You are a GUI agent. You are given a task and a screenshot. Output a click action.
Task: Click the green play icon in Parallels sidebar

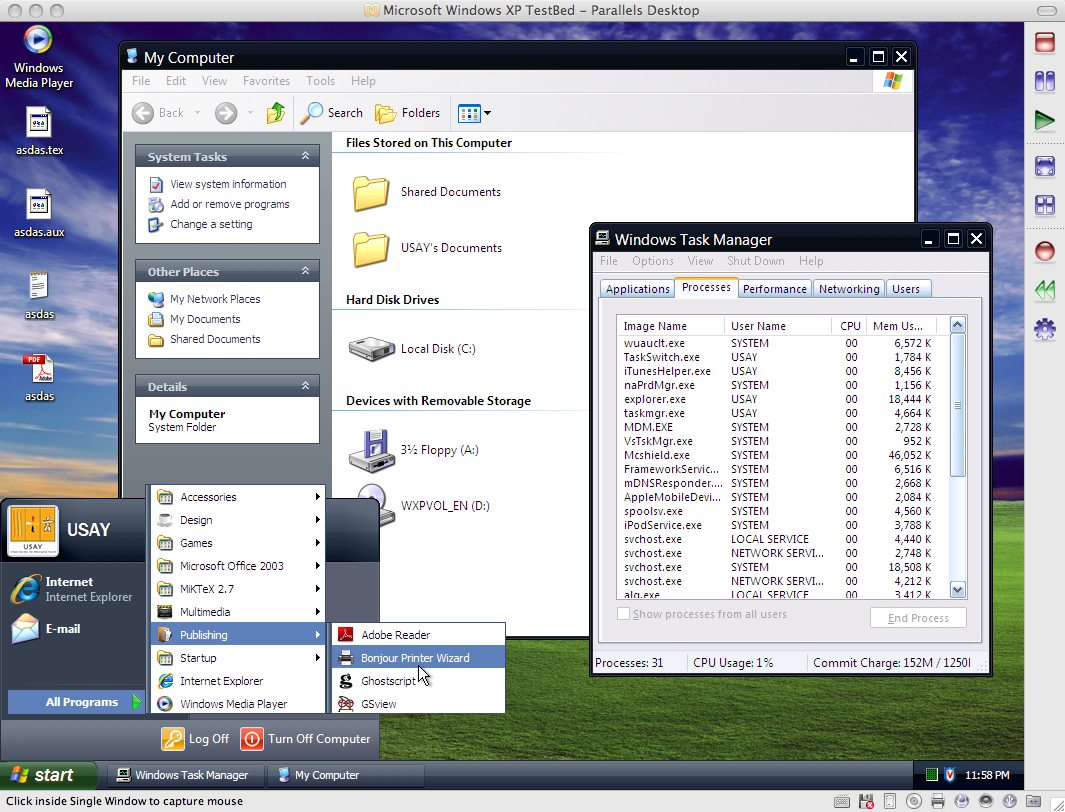pos(1045,122)
